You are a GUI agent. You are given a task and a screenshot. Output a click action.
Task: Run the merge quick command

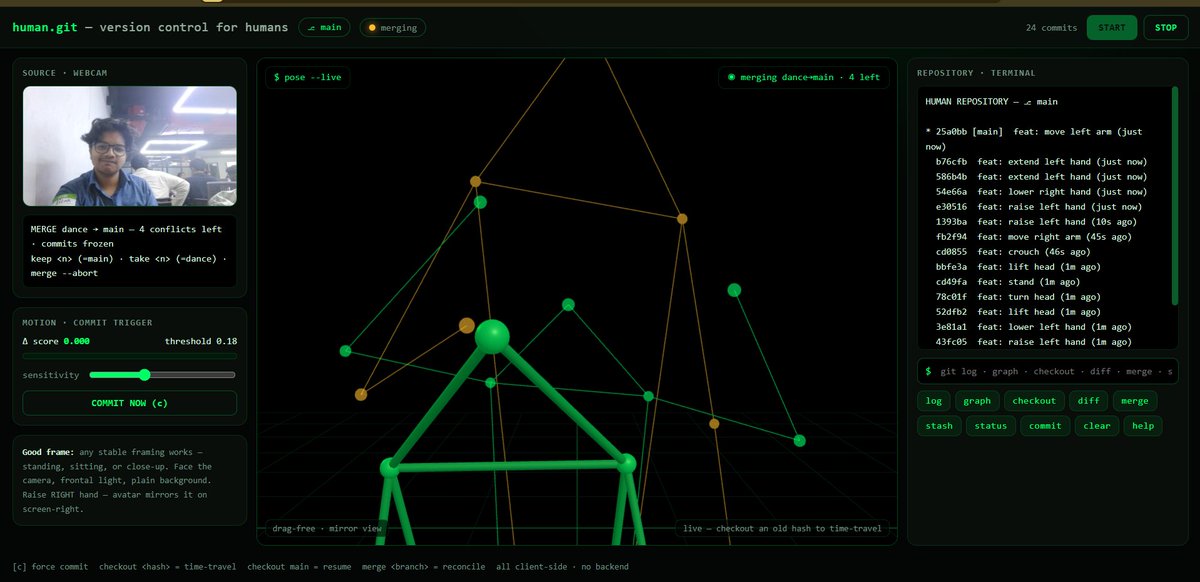(1134, 401)
